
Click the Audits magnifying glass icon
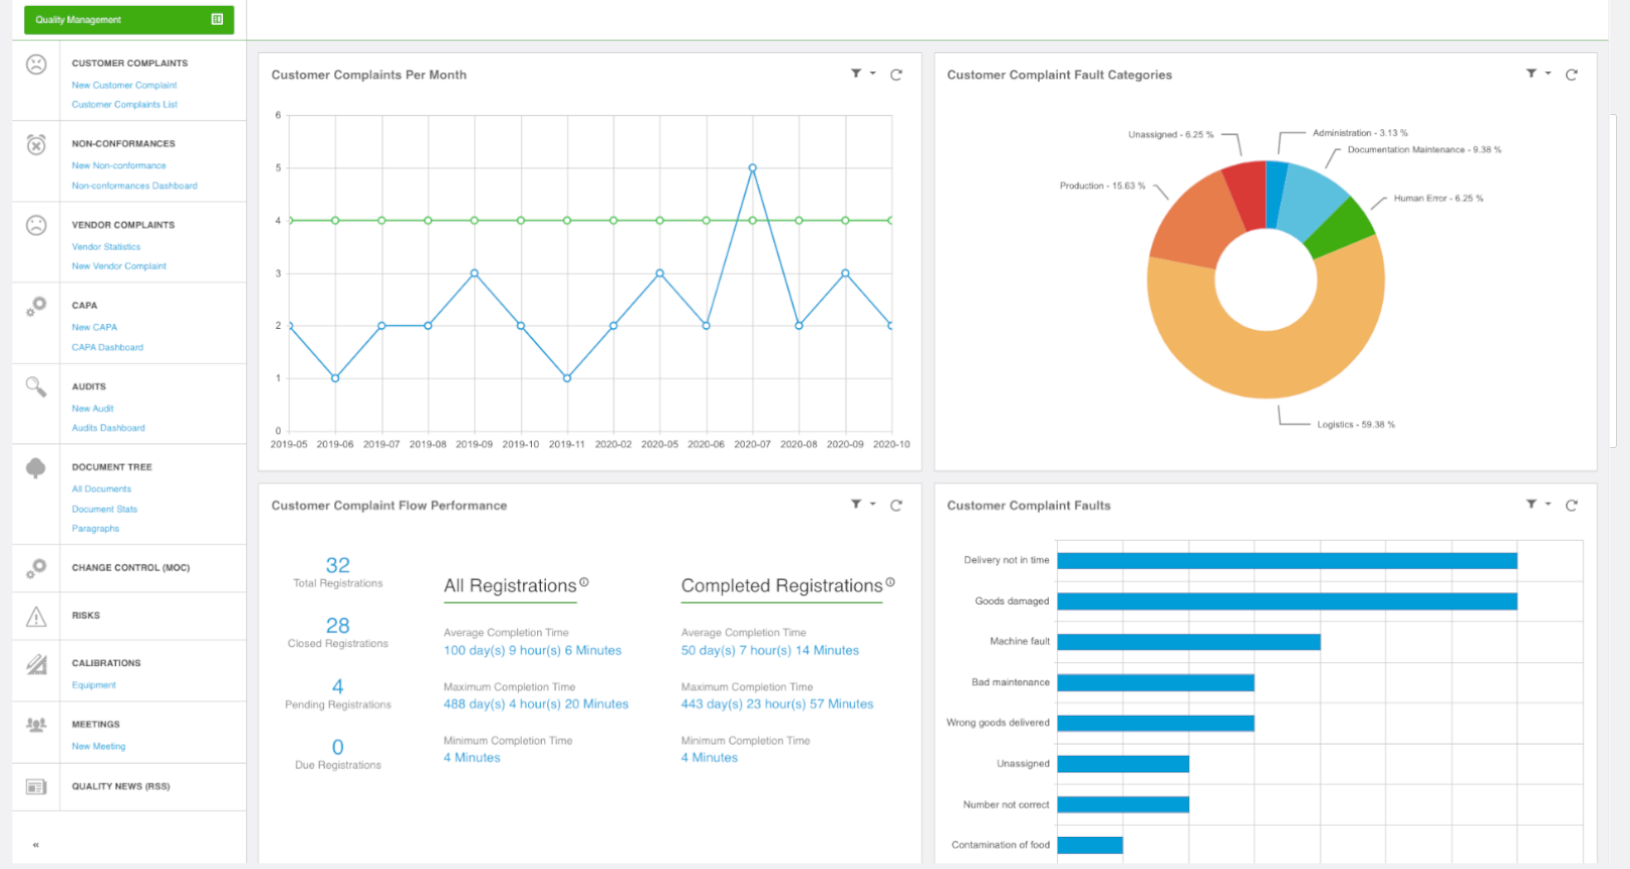(36, 387)
